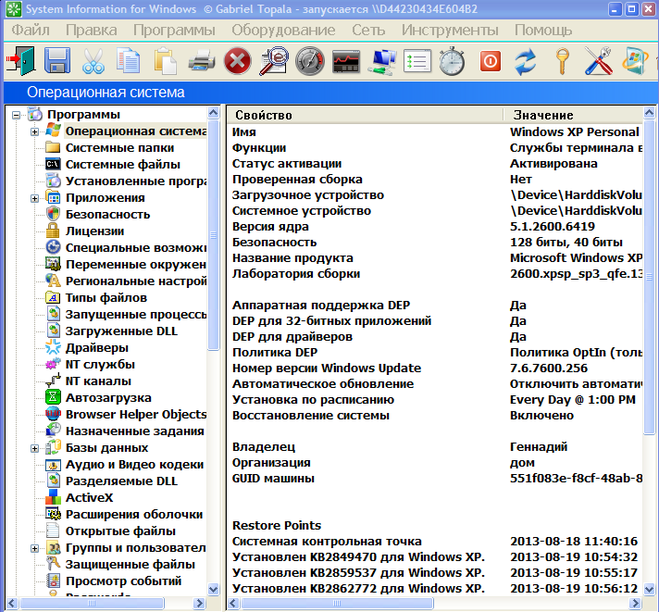Click the stopwatch toolbar icon
The width and height of the screenshot is (659, 612).
452,62
